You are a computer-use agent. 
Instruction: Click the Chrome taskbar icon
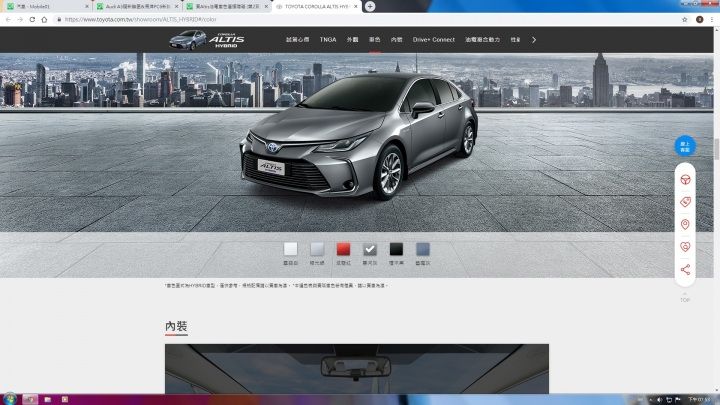[30, 399]
